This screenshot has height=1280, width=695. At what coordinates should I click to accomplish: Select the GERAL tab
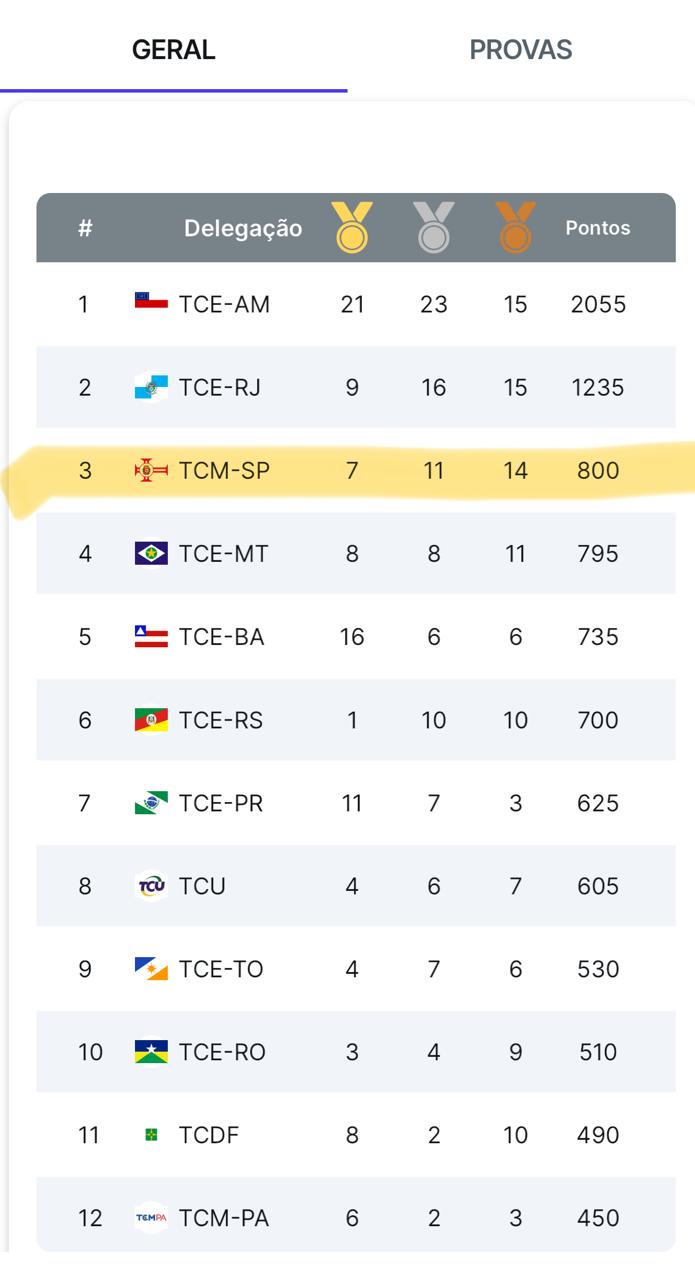[173, 50]
